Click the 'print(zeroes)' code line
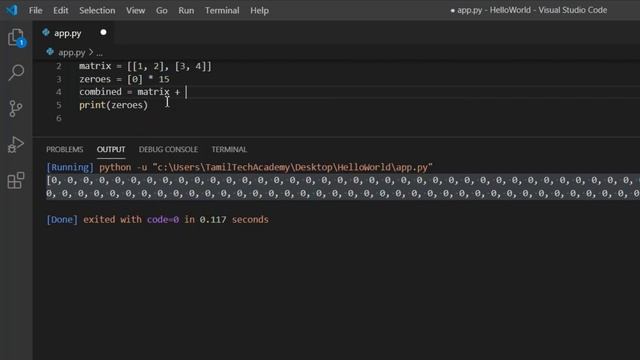The image size is (640, 360). (113, 105)
